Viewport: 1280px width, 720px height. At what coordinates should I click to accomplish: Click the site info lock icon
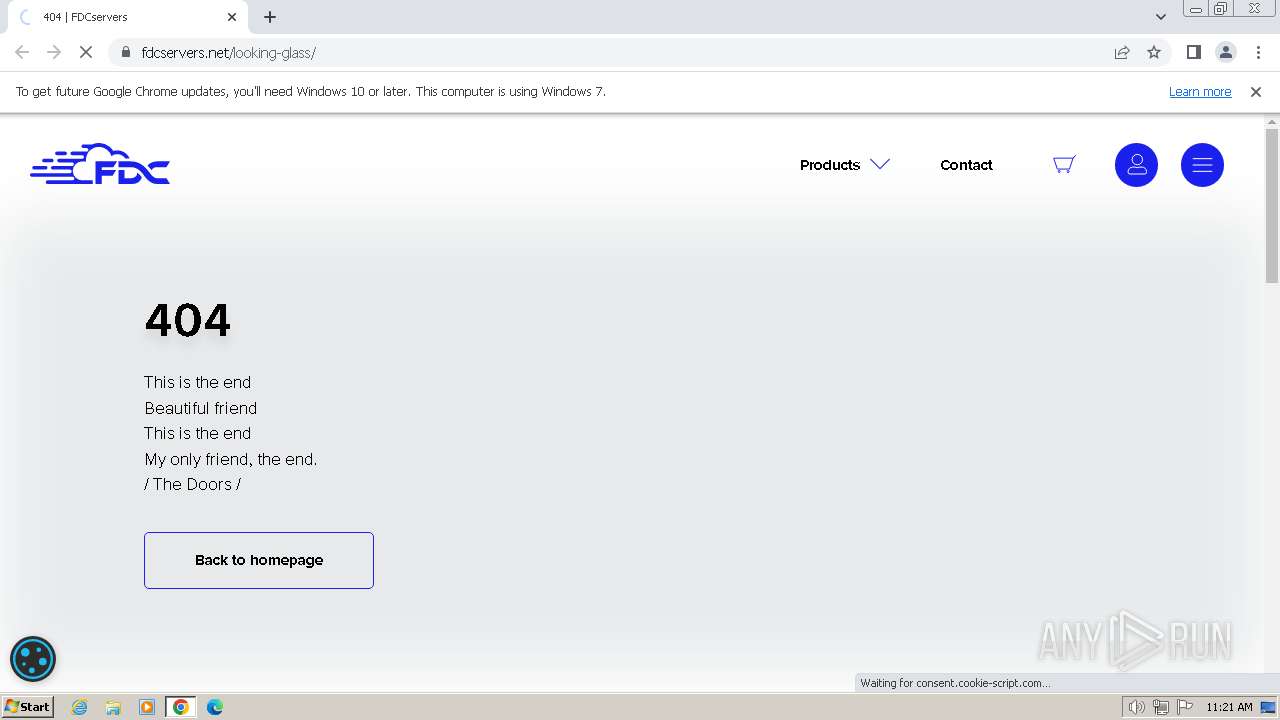coord(126,52)
